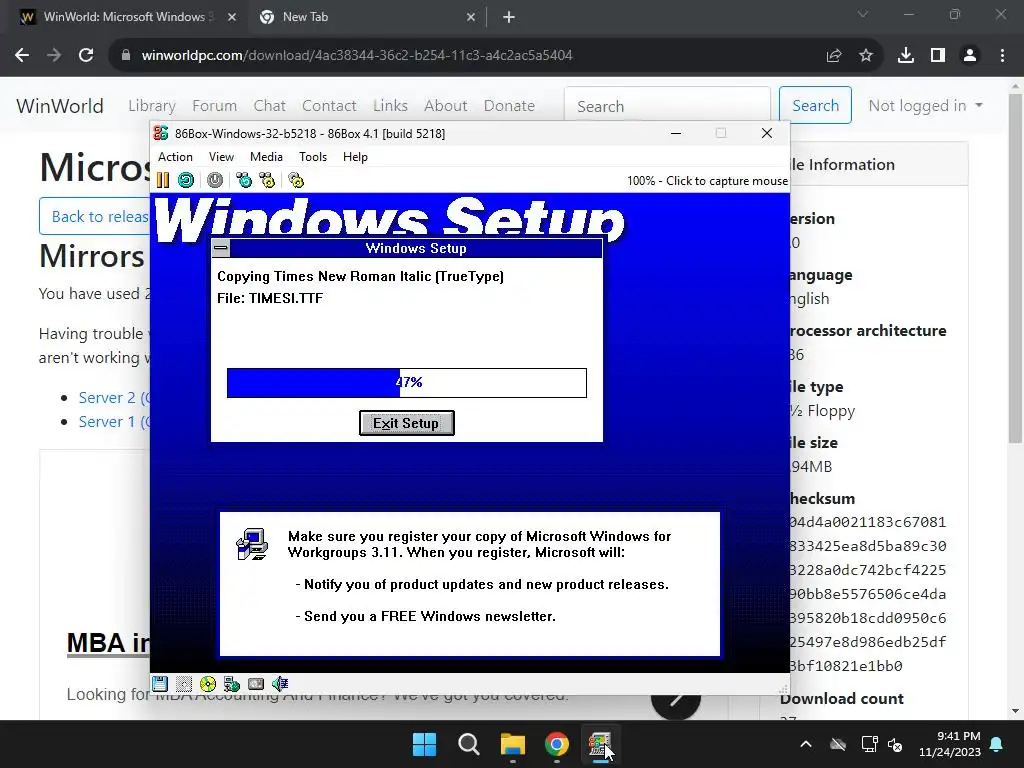Click the 86Box title bar app icon
The height and width of the screenshot is (768, 1024).
click(161, 133)
